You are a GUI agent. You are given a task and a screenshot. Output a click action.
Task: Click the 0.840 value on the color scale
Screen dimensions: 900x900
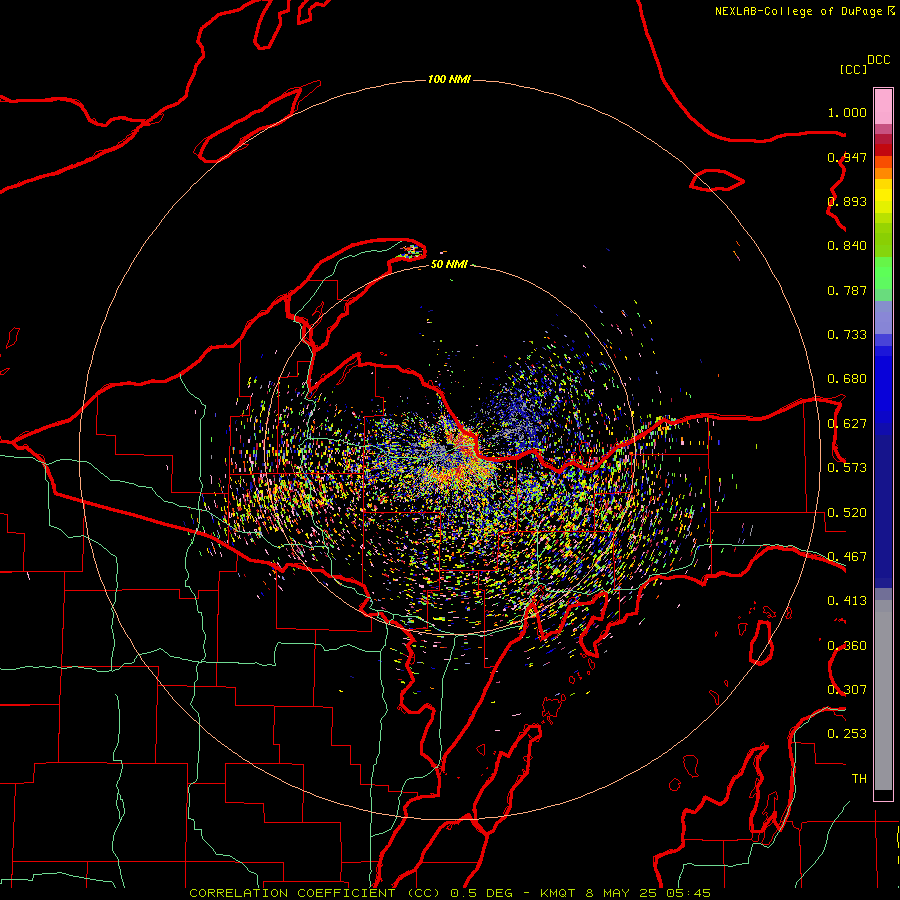pyautogui.click(x=847, y=246)
